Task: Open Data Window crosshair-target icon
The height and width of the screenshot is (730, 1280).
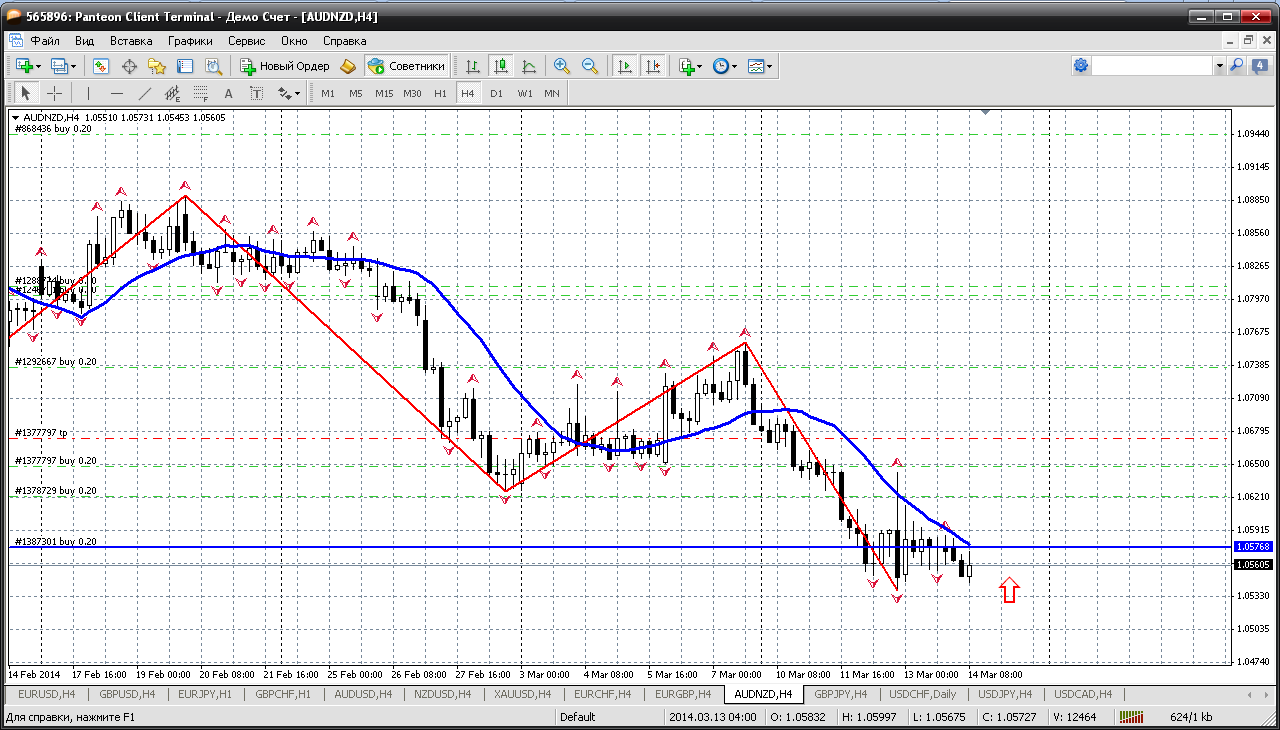Action: click(129, 66)
